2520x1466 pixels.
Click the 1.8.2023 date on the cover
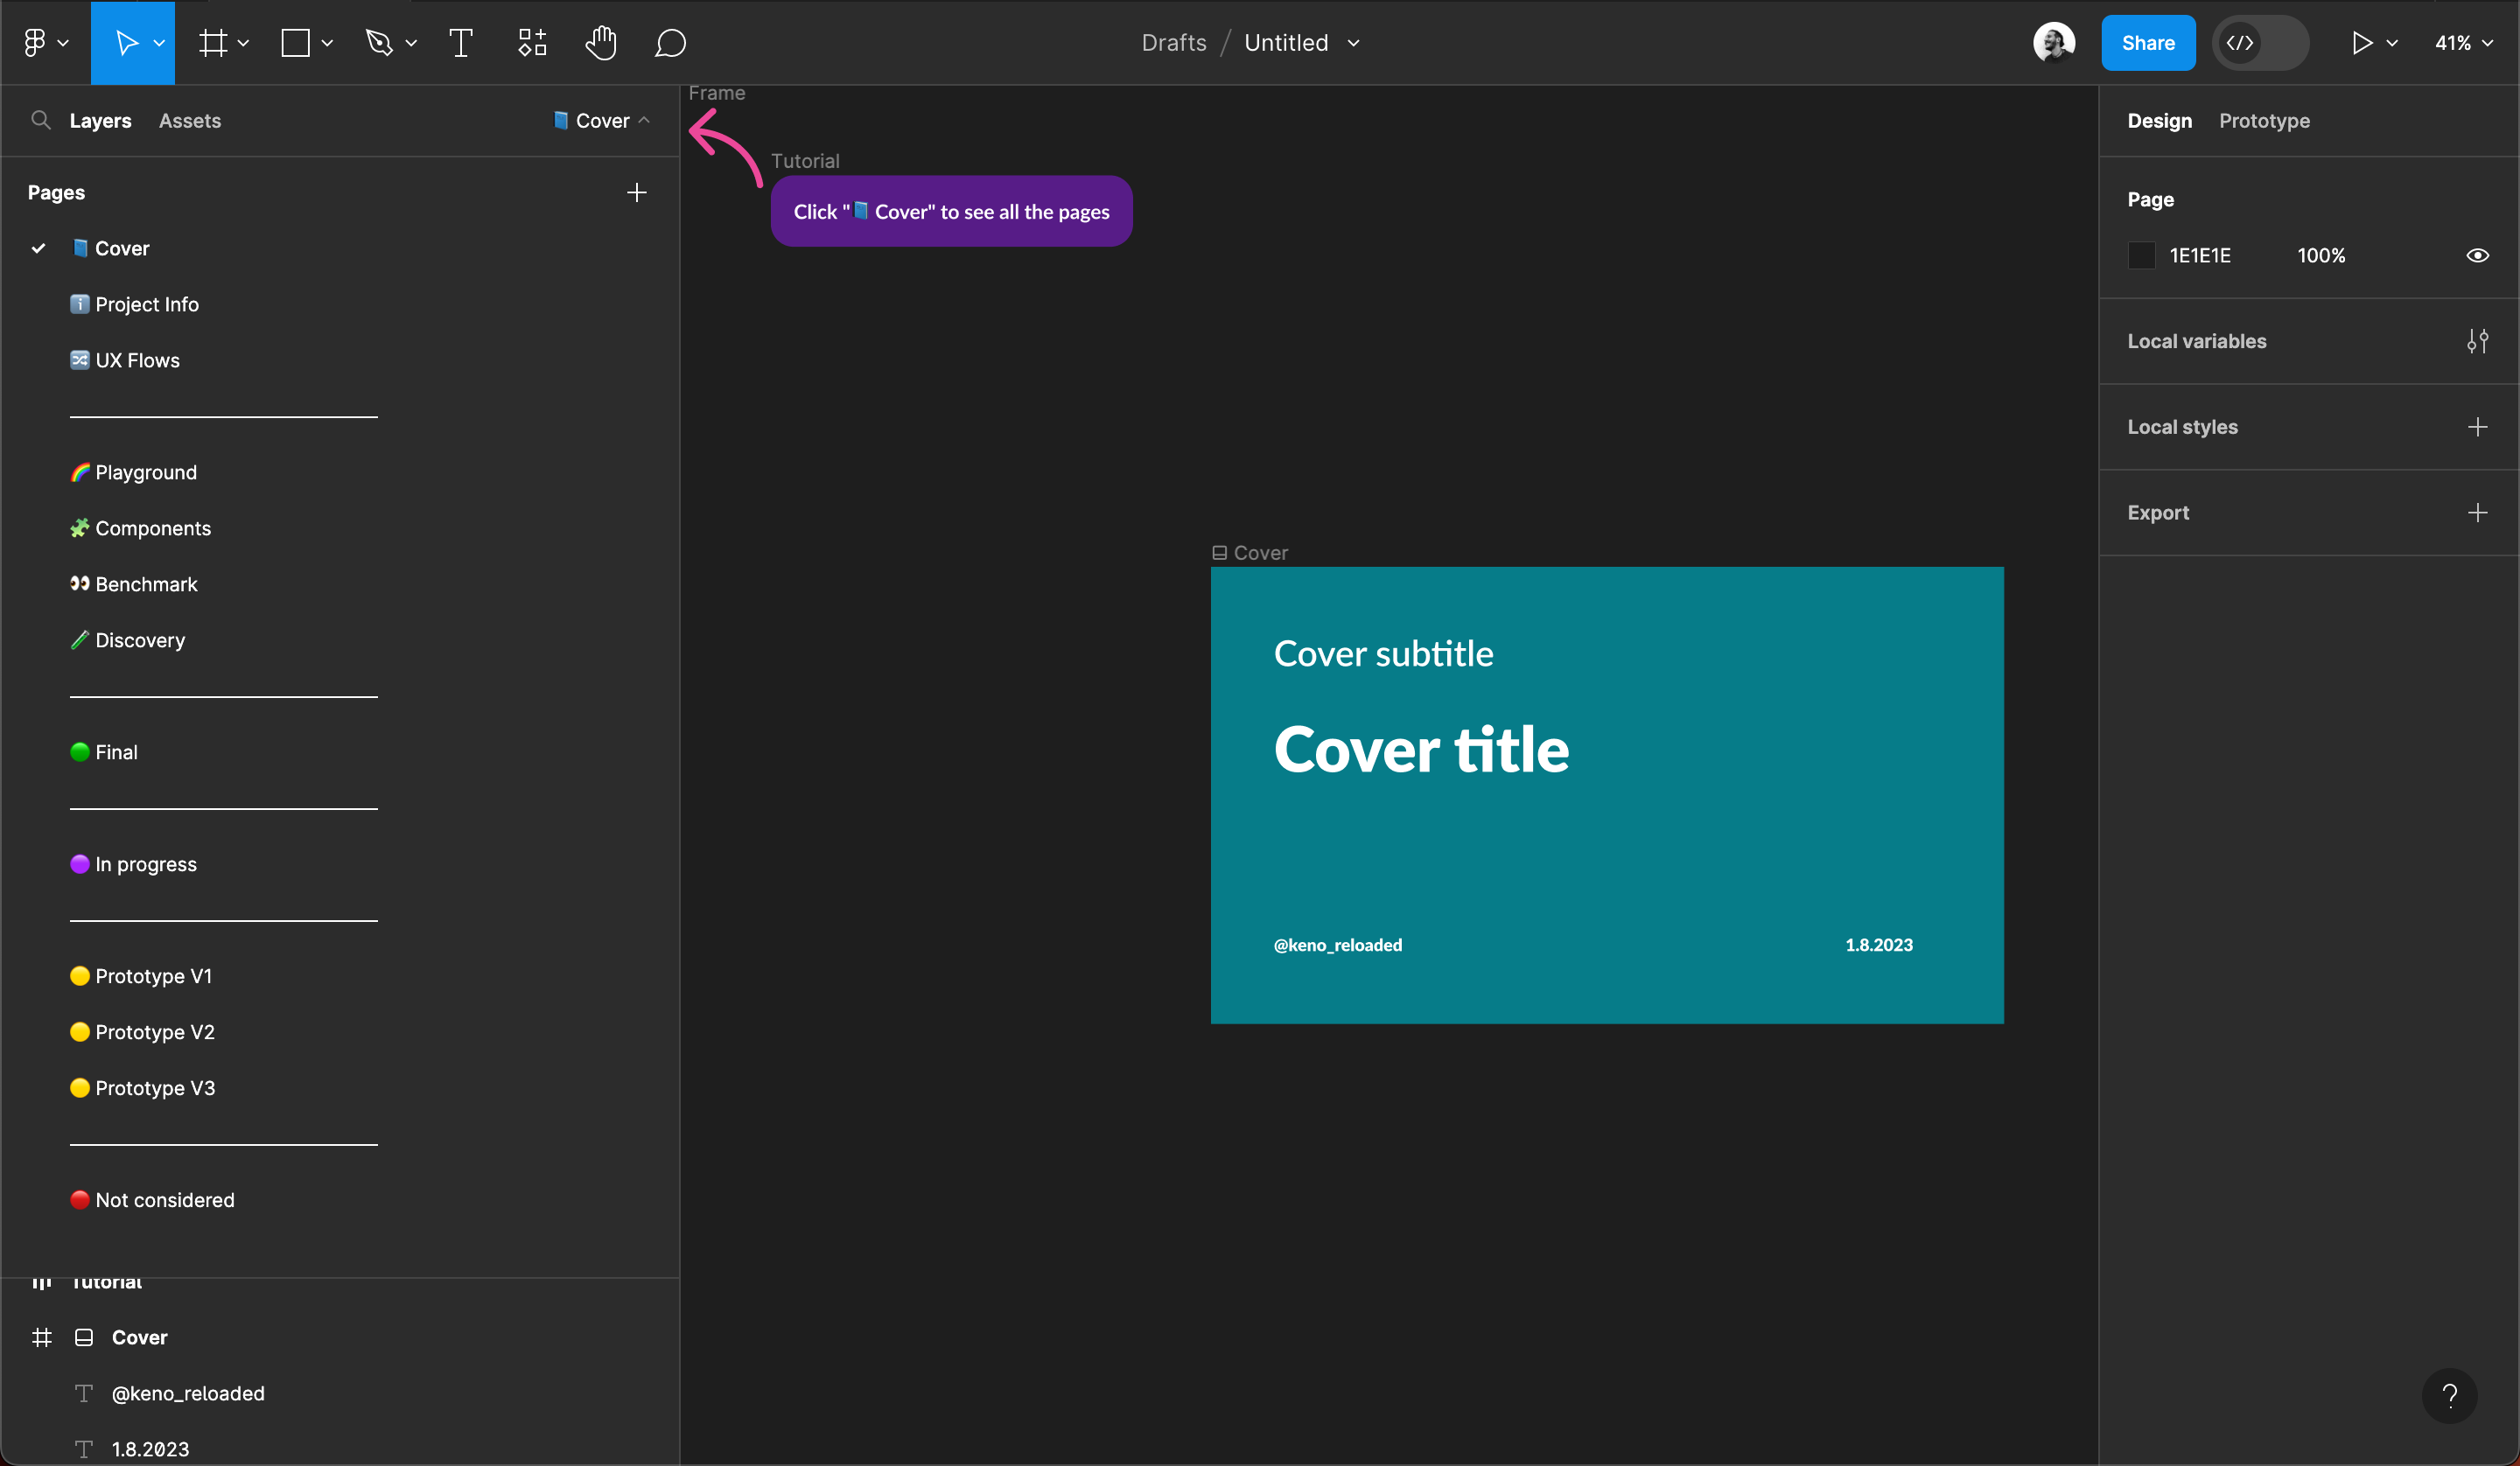tap(1879, 945)
